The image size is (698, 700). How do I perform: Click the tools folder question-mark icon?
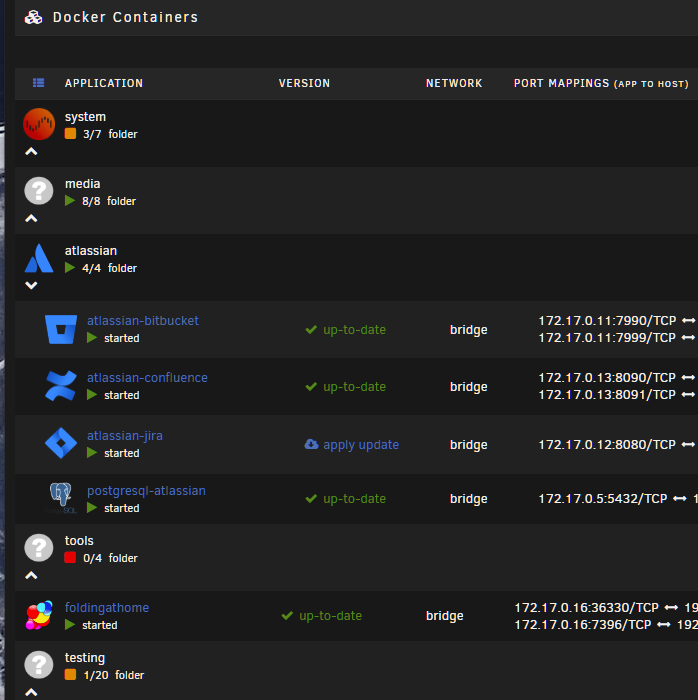click(39, 548)
